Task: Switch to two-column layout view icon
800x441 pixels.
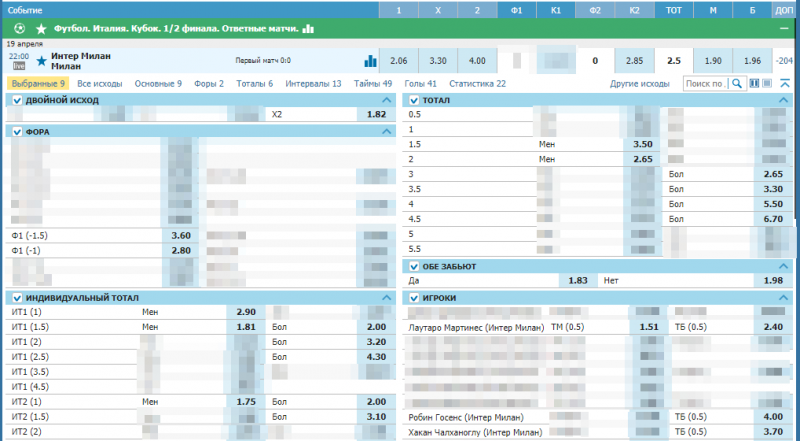Action: 756,84
